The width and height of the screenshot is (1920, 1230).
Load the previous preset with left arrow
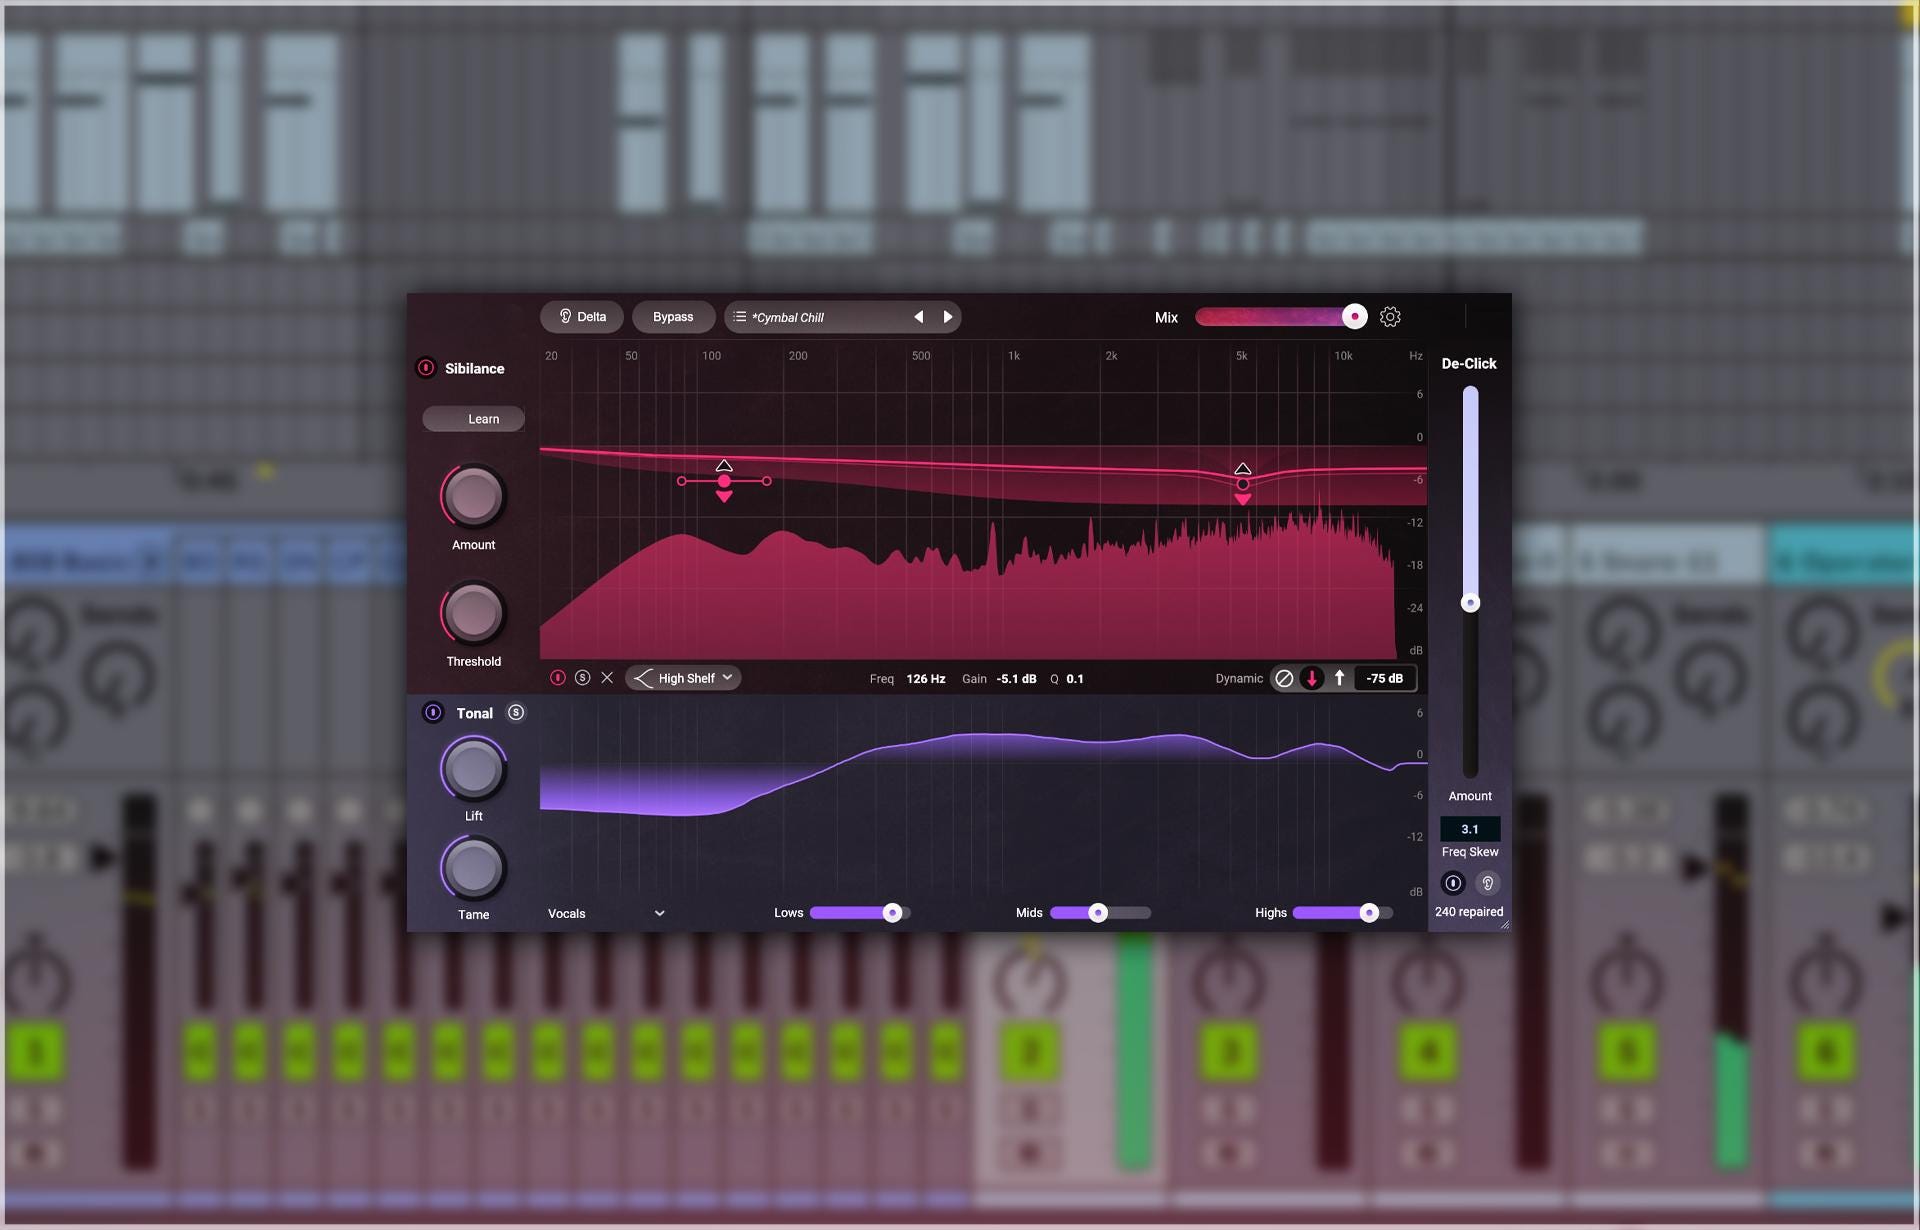918,317
